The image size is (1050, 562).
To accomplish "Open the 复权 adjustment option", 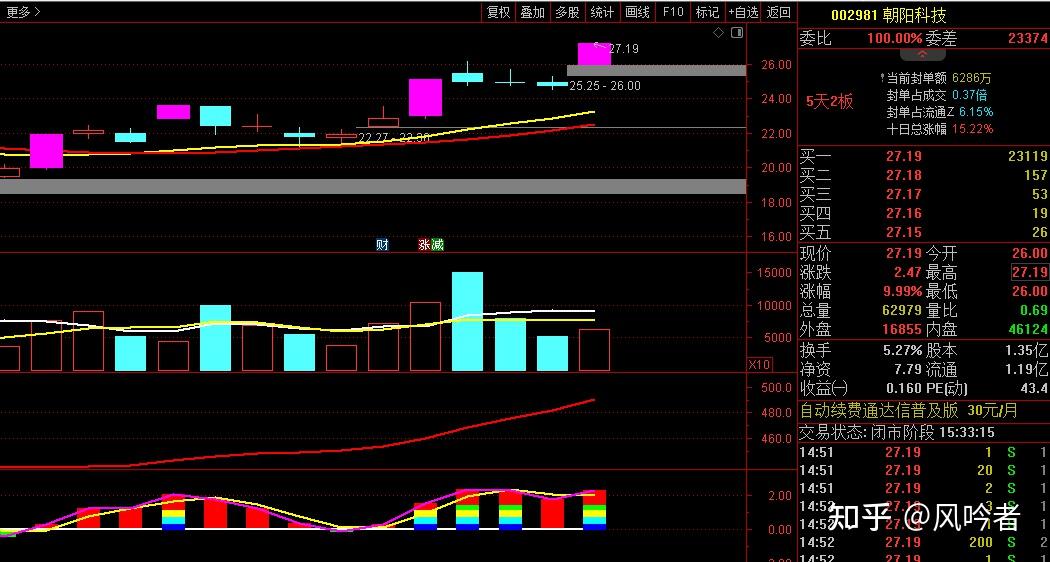I will (x=498, y=12).
